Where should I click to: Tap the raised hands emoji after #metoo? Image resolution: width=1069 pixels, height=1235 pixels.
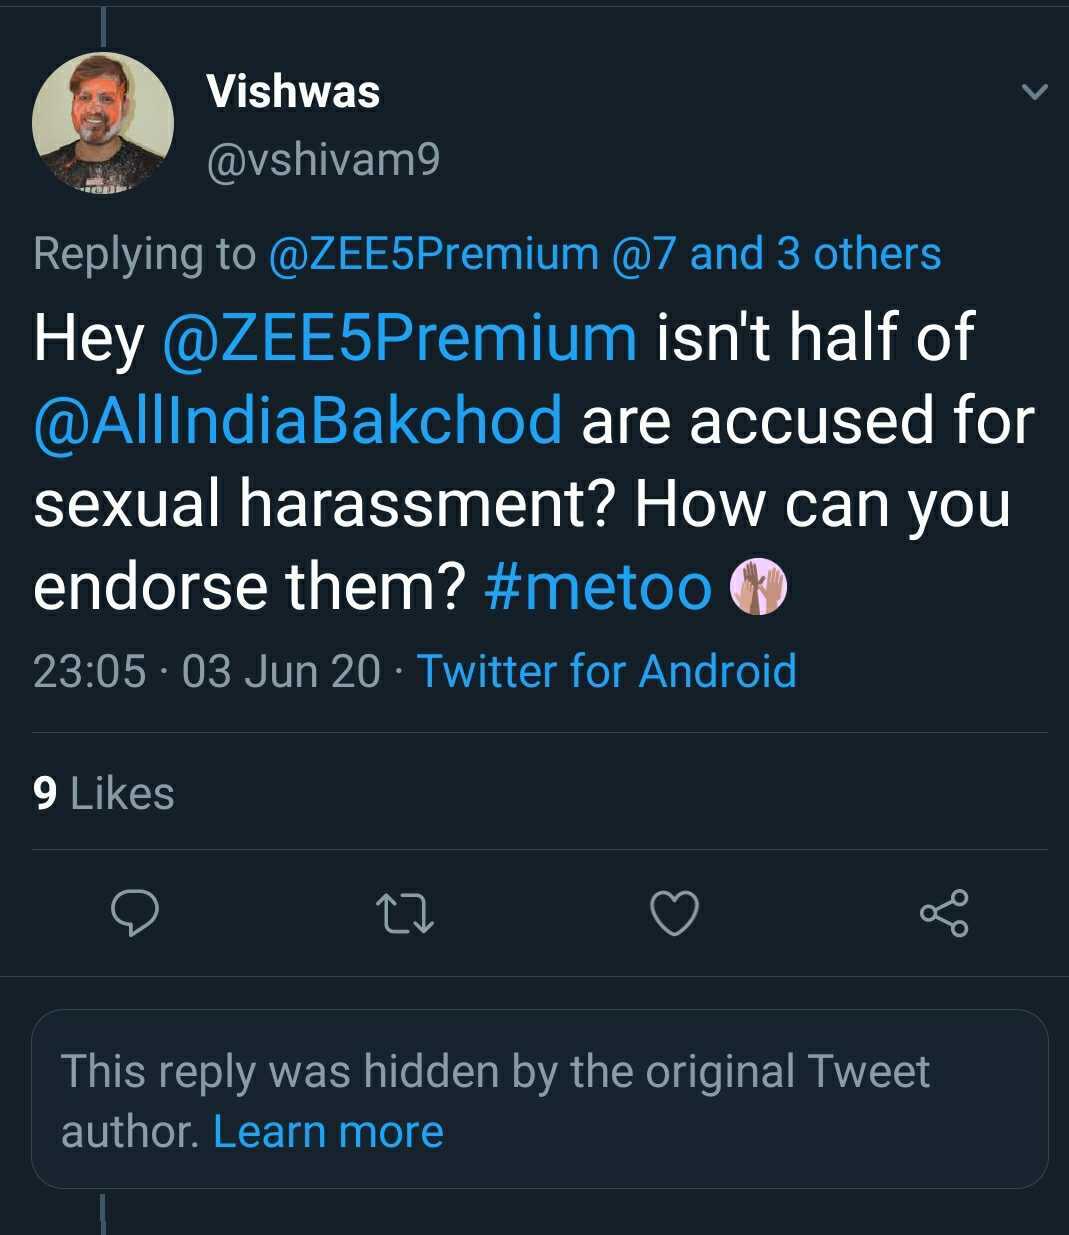[759, 587]
